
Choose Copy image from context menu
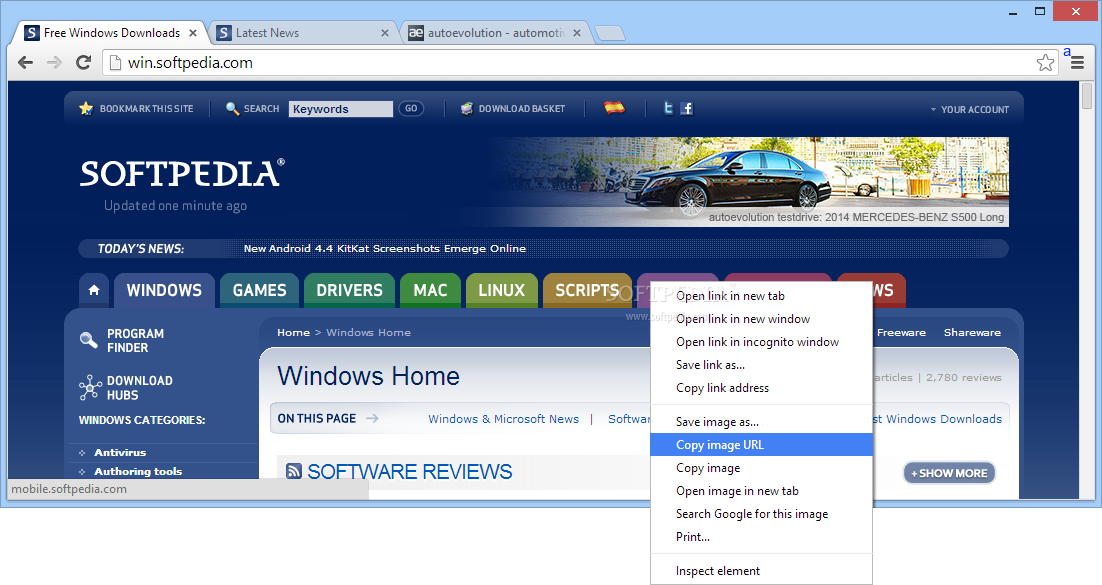click(761, 468)
